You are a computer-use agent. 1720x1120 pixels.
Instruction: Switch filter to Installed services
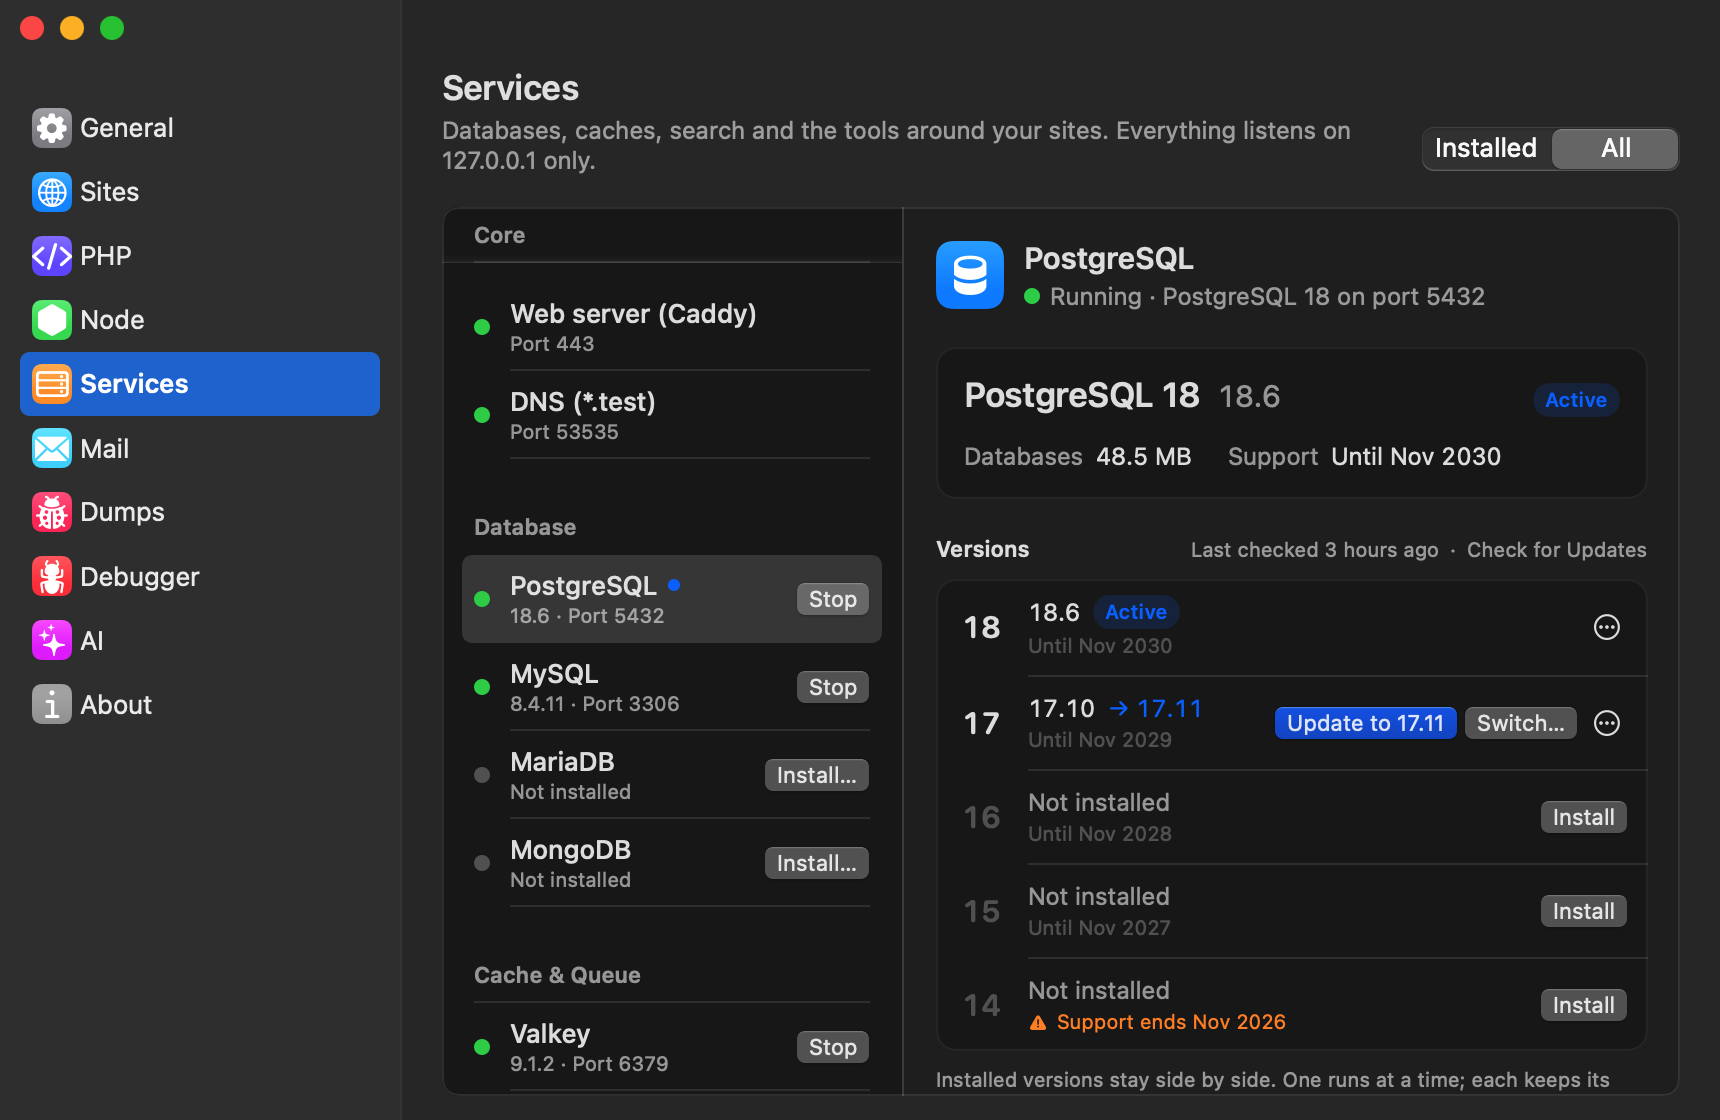(1486, 148)
